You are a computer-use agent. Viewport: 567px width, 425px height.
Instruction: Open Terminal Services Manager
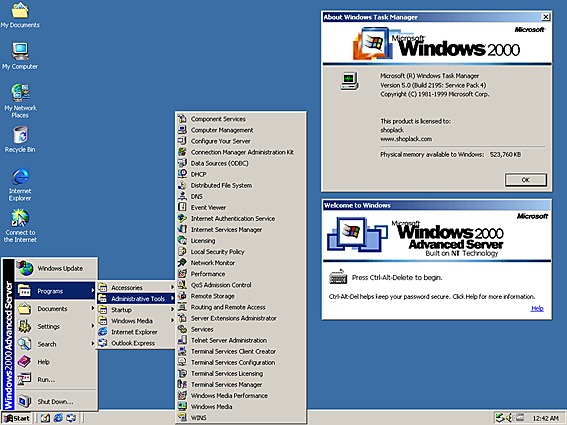coord(241,384)
